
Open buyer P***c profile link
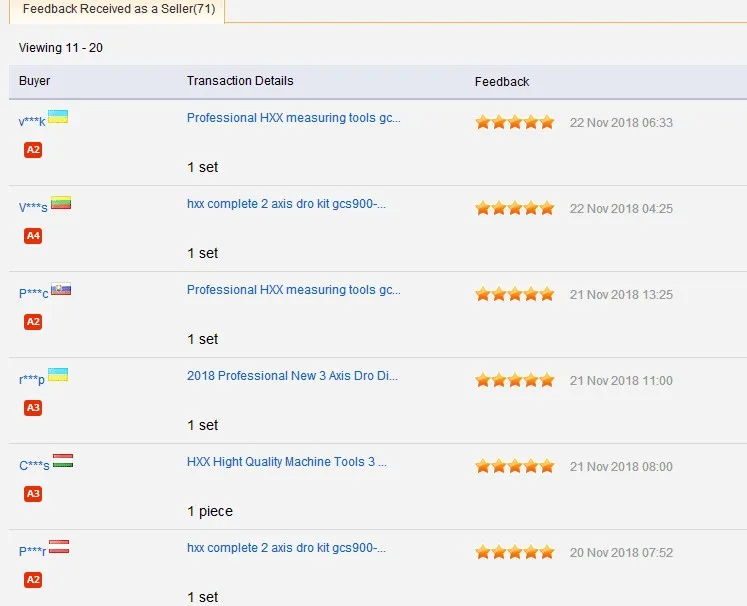point(33,293)
